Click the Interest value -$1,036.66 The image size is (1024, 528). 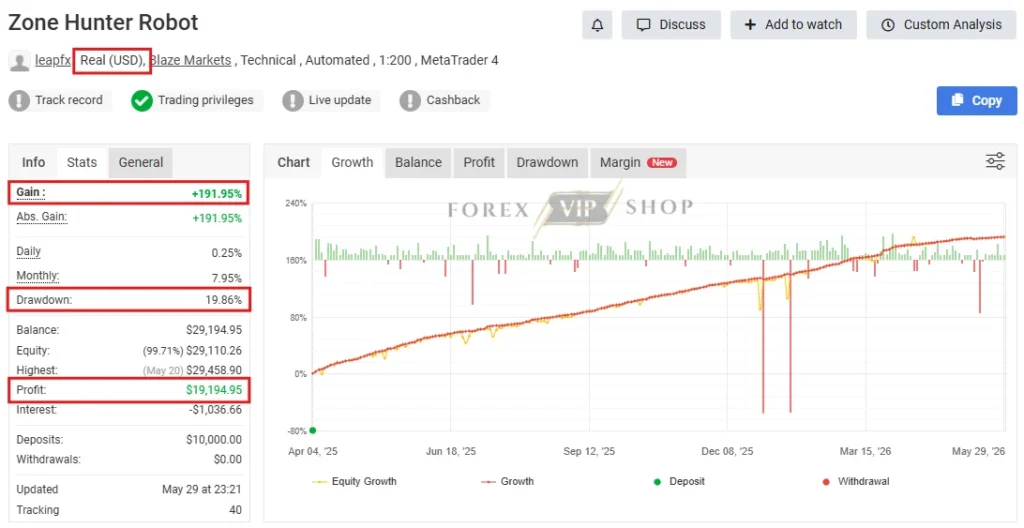(x=216, y=410)
